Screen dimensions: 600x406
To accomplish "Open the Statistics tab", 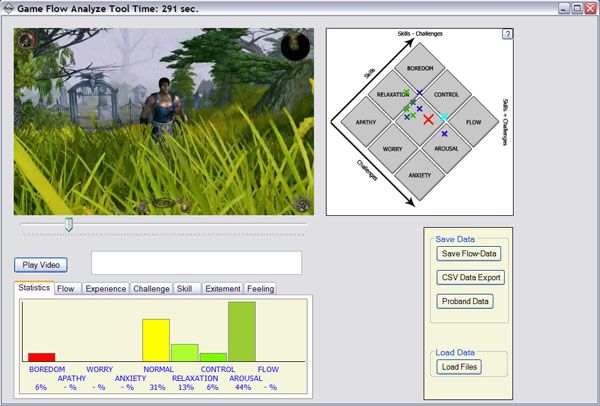I will 34,288.
